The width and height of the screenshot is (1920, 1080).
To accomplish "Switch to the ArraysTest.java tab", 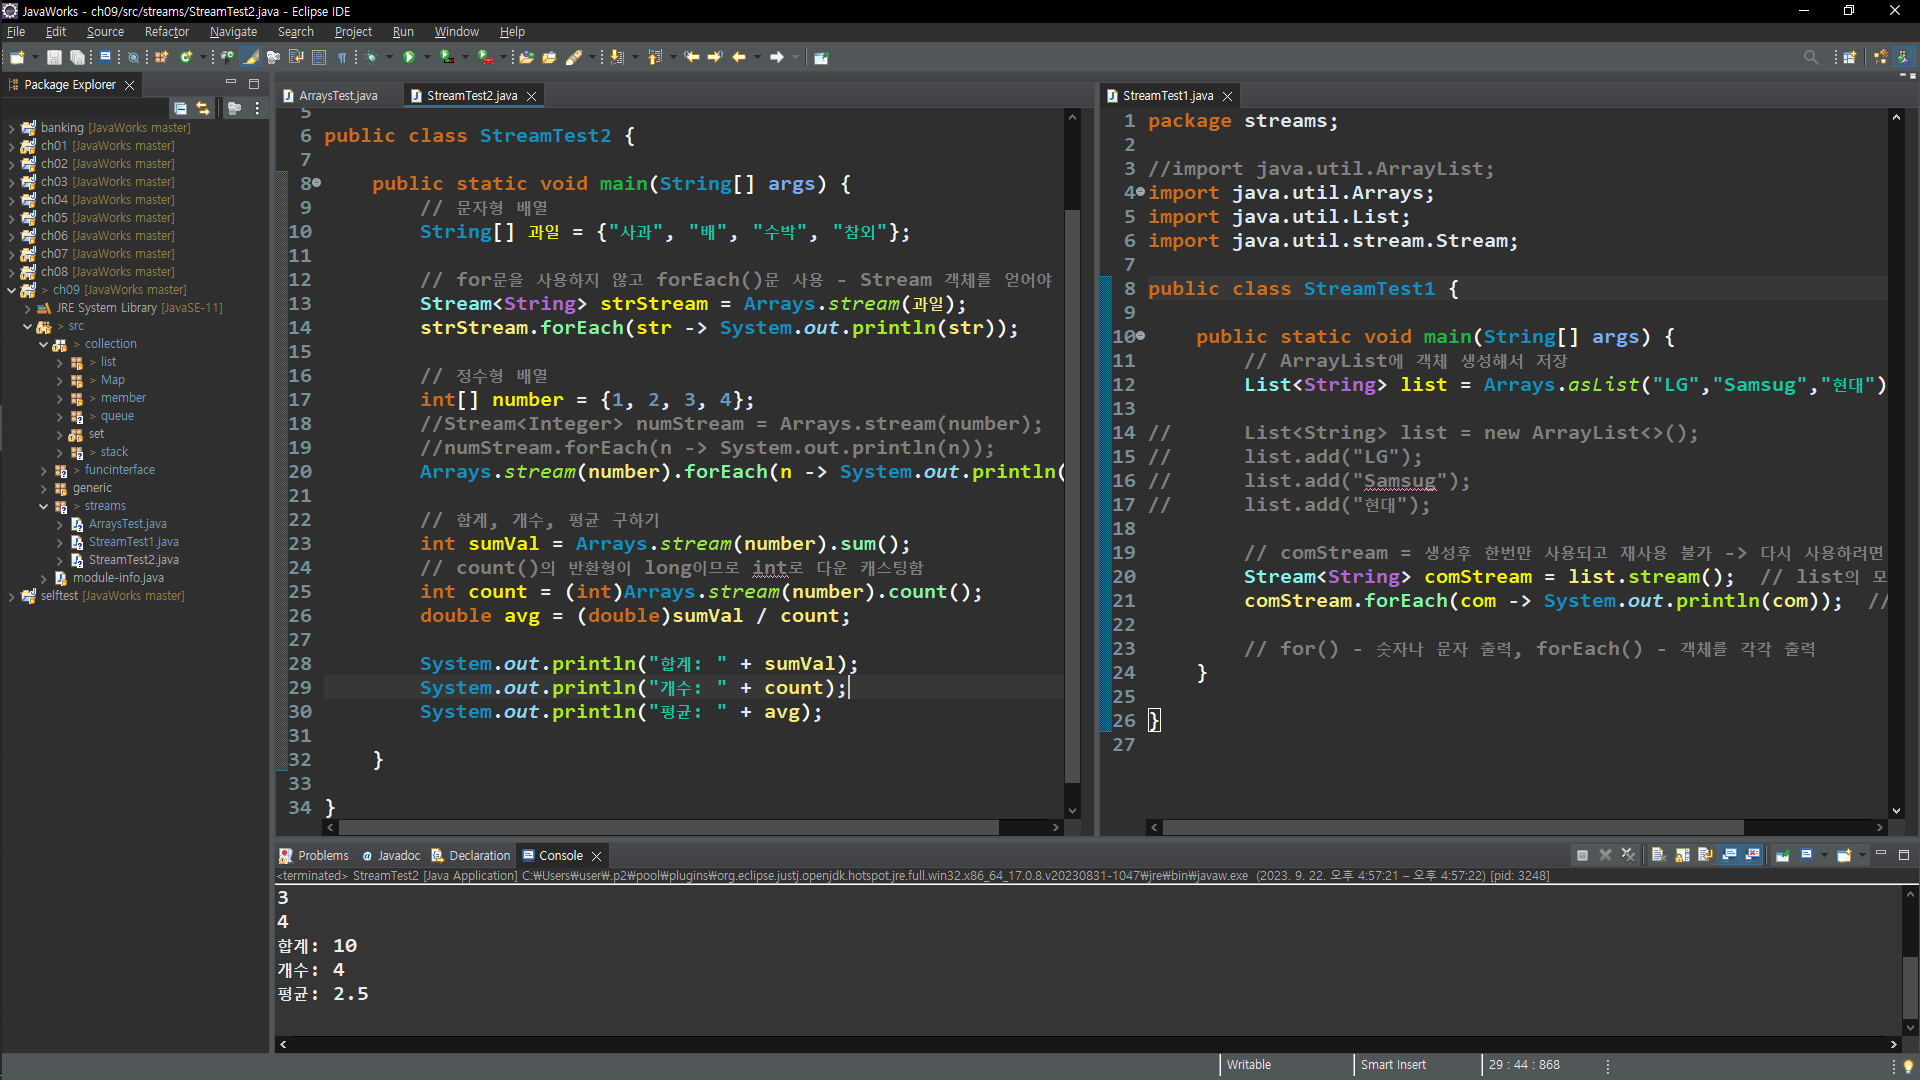I will coord(338,96).
